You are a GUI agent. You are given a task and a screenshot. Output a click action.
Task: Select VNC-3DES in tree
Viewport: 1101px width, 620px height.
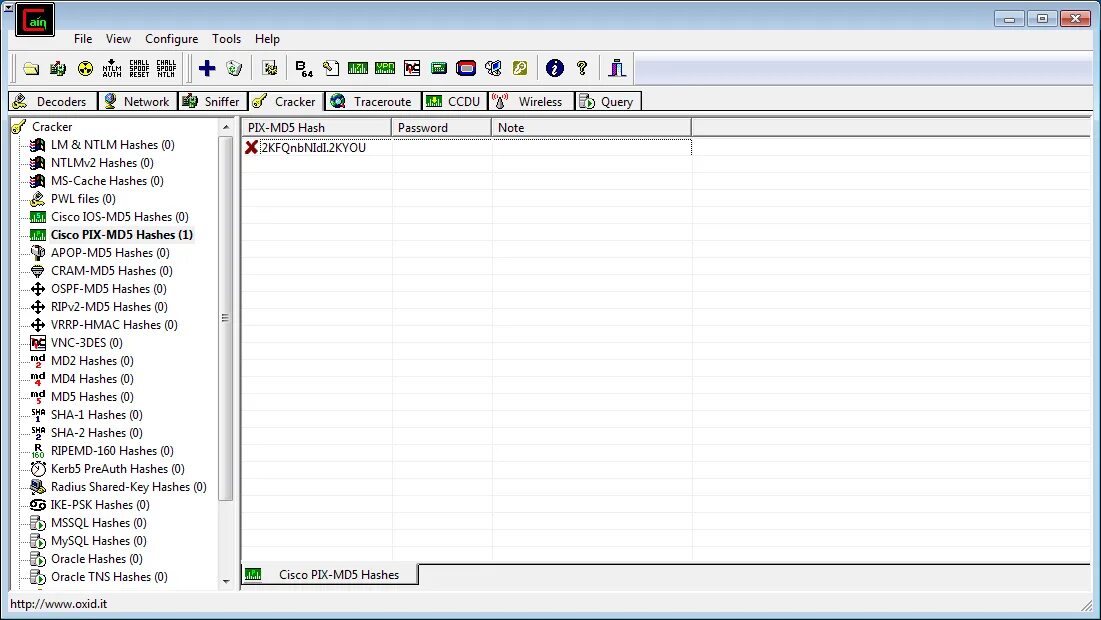tap(86, 343)
